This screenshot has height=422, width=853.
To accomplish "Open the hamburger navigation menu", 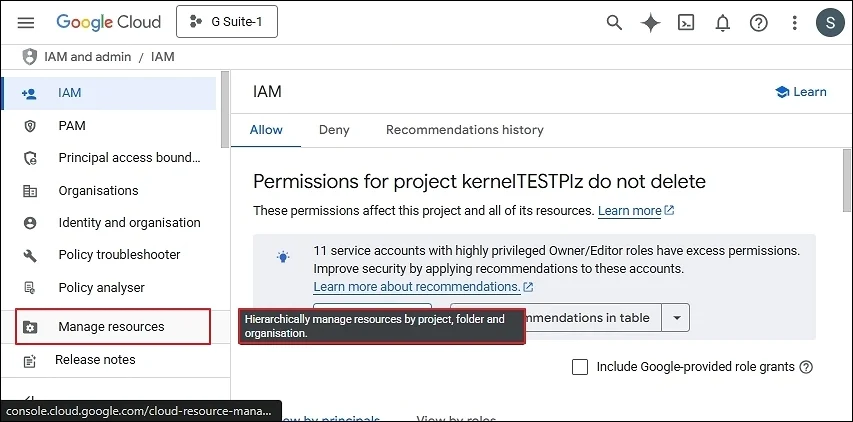I will (26, 22).
